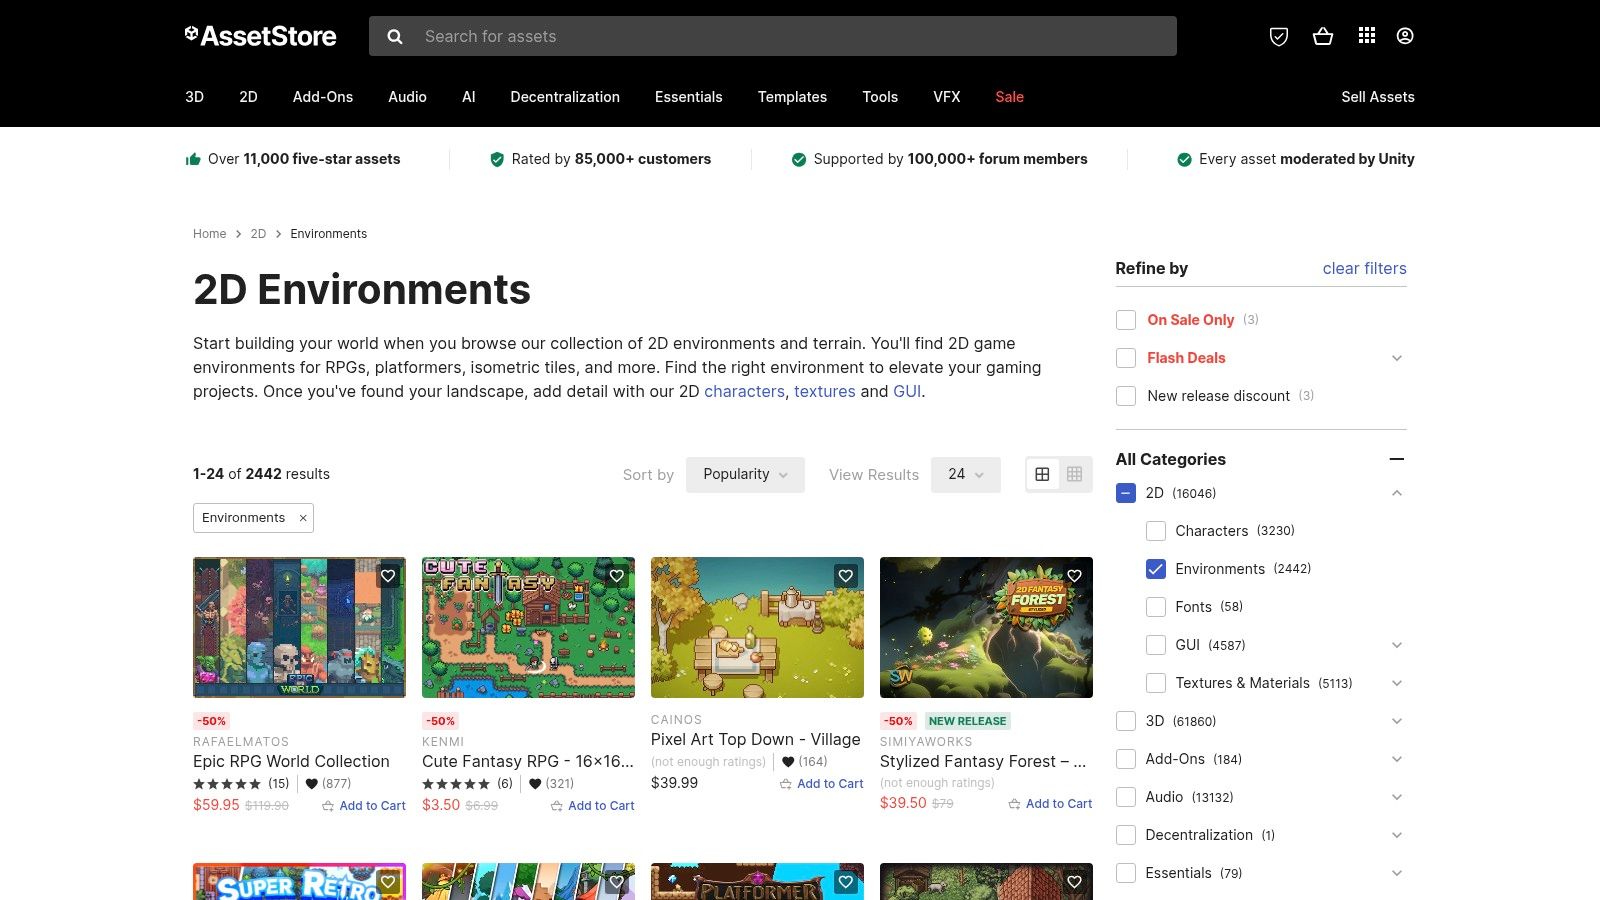Click the privacy shield icon
The width and height of the screenshot is (1600, 900).
coord(1279,36)
